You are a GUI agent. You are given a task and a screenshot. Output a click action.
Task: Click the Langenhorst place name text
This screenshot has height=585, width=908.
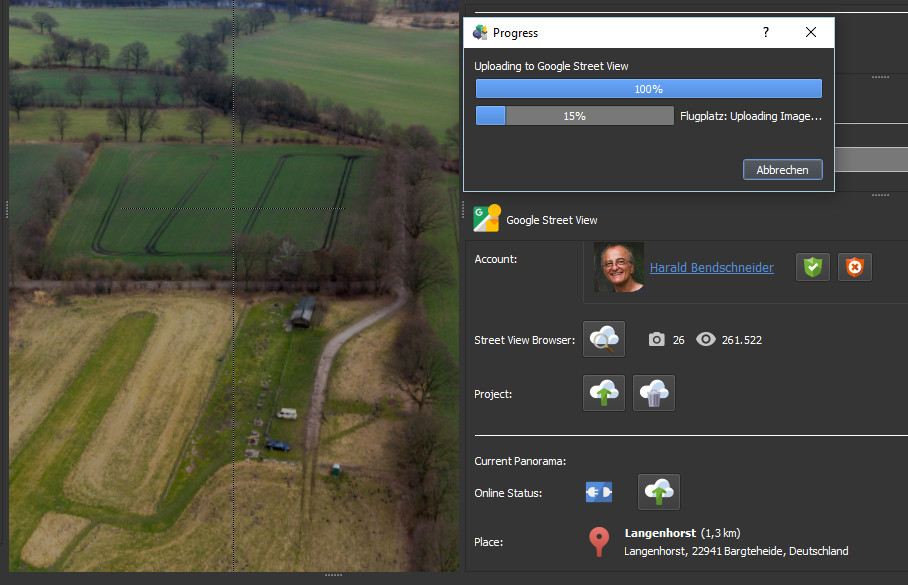point(659,533)
